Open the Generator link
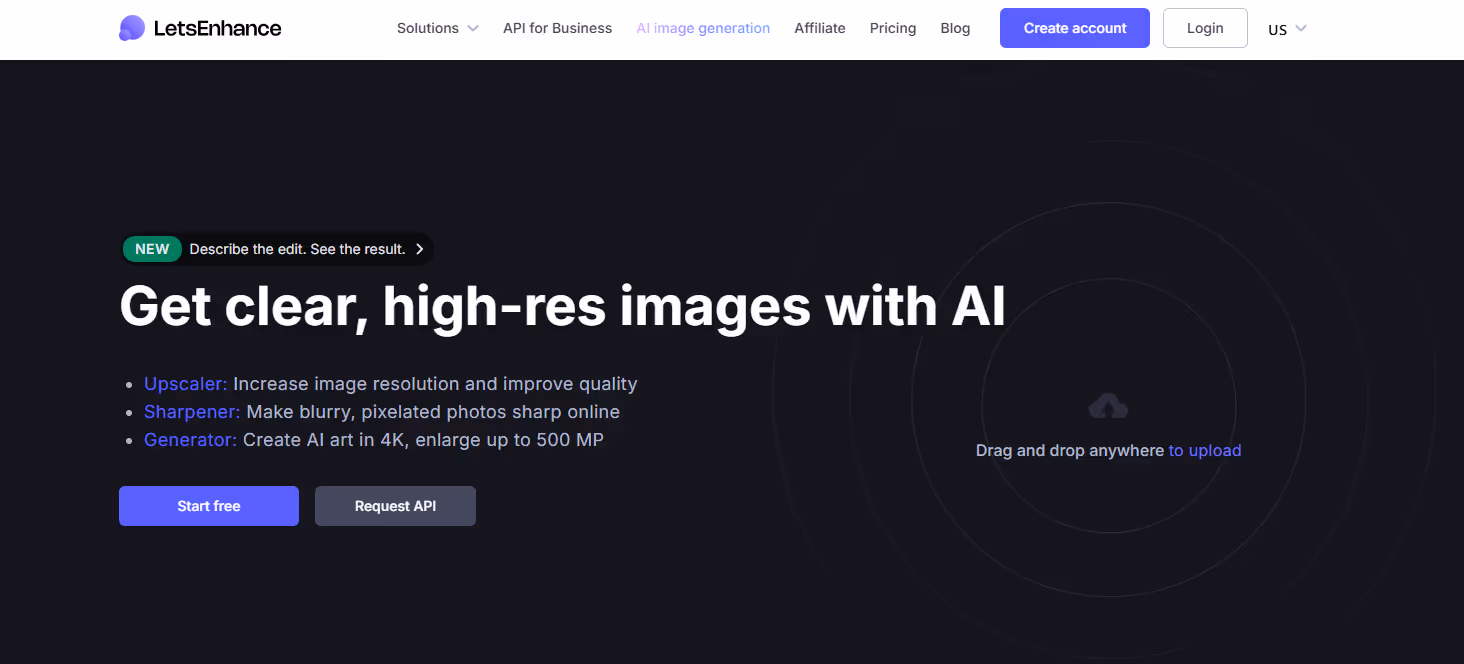The height and width of the screenshot is (664, 1464). (x=190, y=440)
